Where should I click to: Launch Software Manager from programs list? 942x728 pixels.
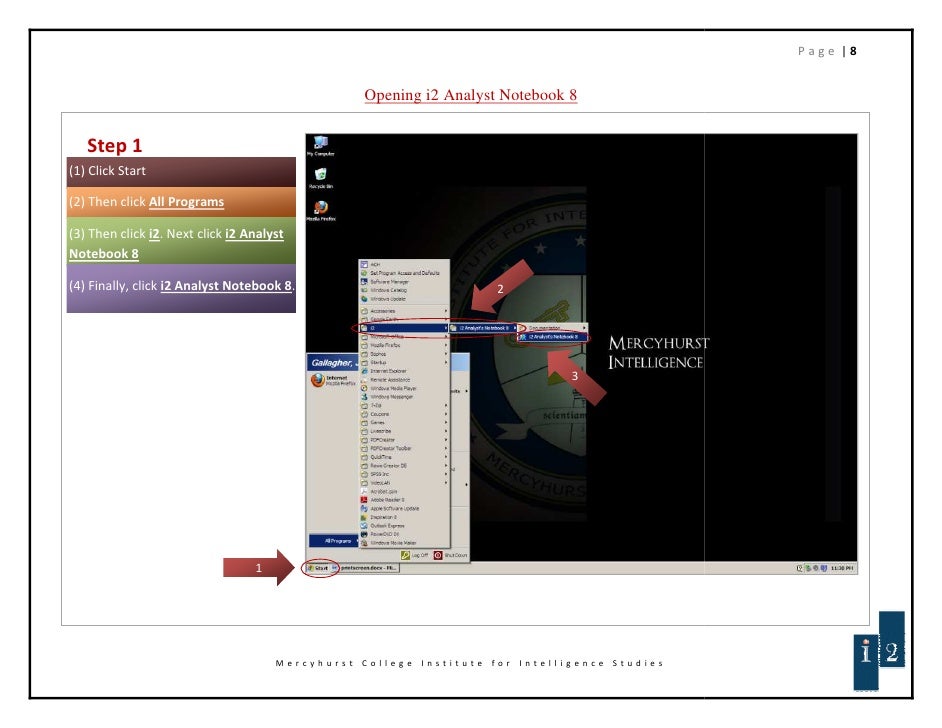point(404,281)
